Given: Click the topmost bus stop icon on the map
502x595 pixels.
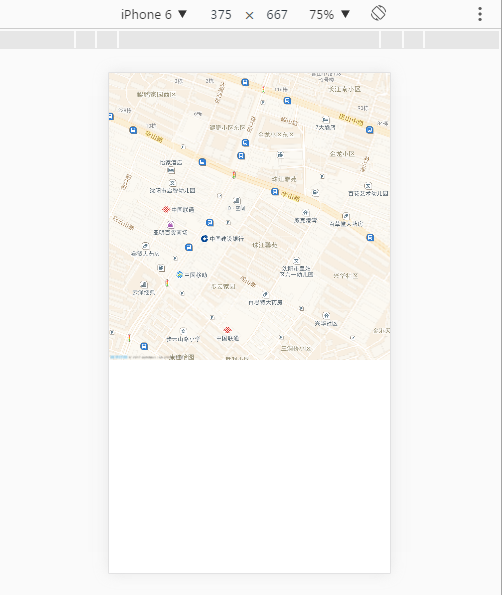Looking at the screenshot, I should [x=245, y=82].
